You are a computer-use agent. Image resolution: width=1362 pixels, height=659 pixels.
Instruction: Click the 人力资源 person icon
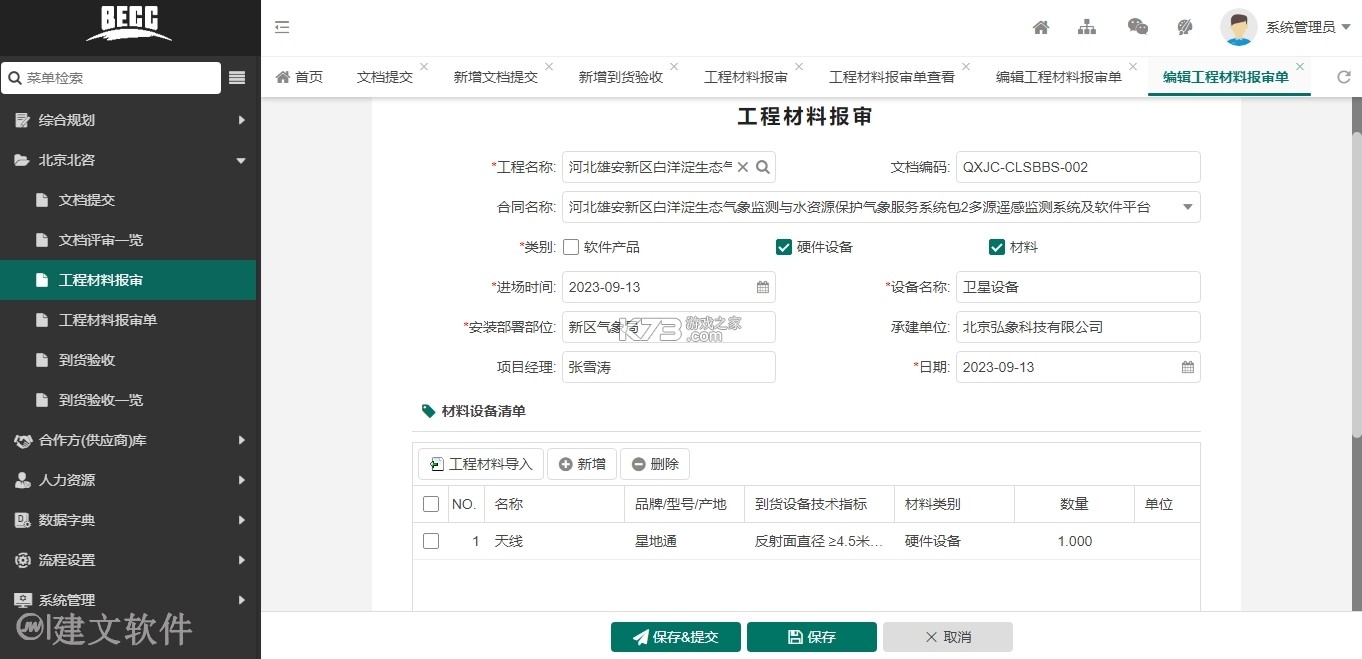pyautogui.click(x=22, y=480)
